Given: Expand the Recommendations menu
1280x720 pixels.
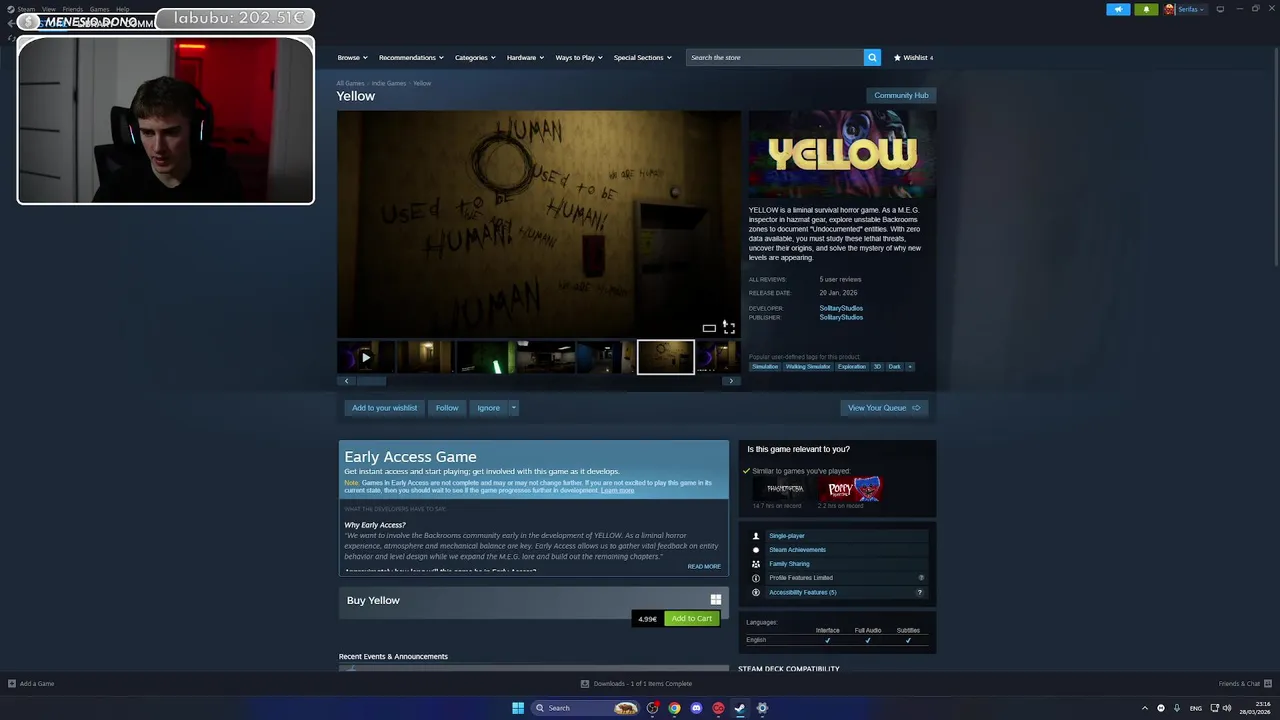Looking at the screenshot, I should click(411, 57).
